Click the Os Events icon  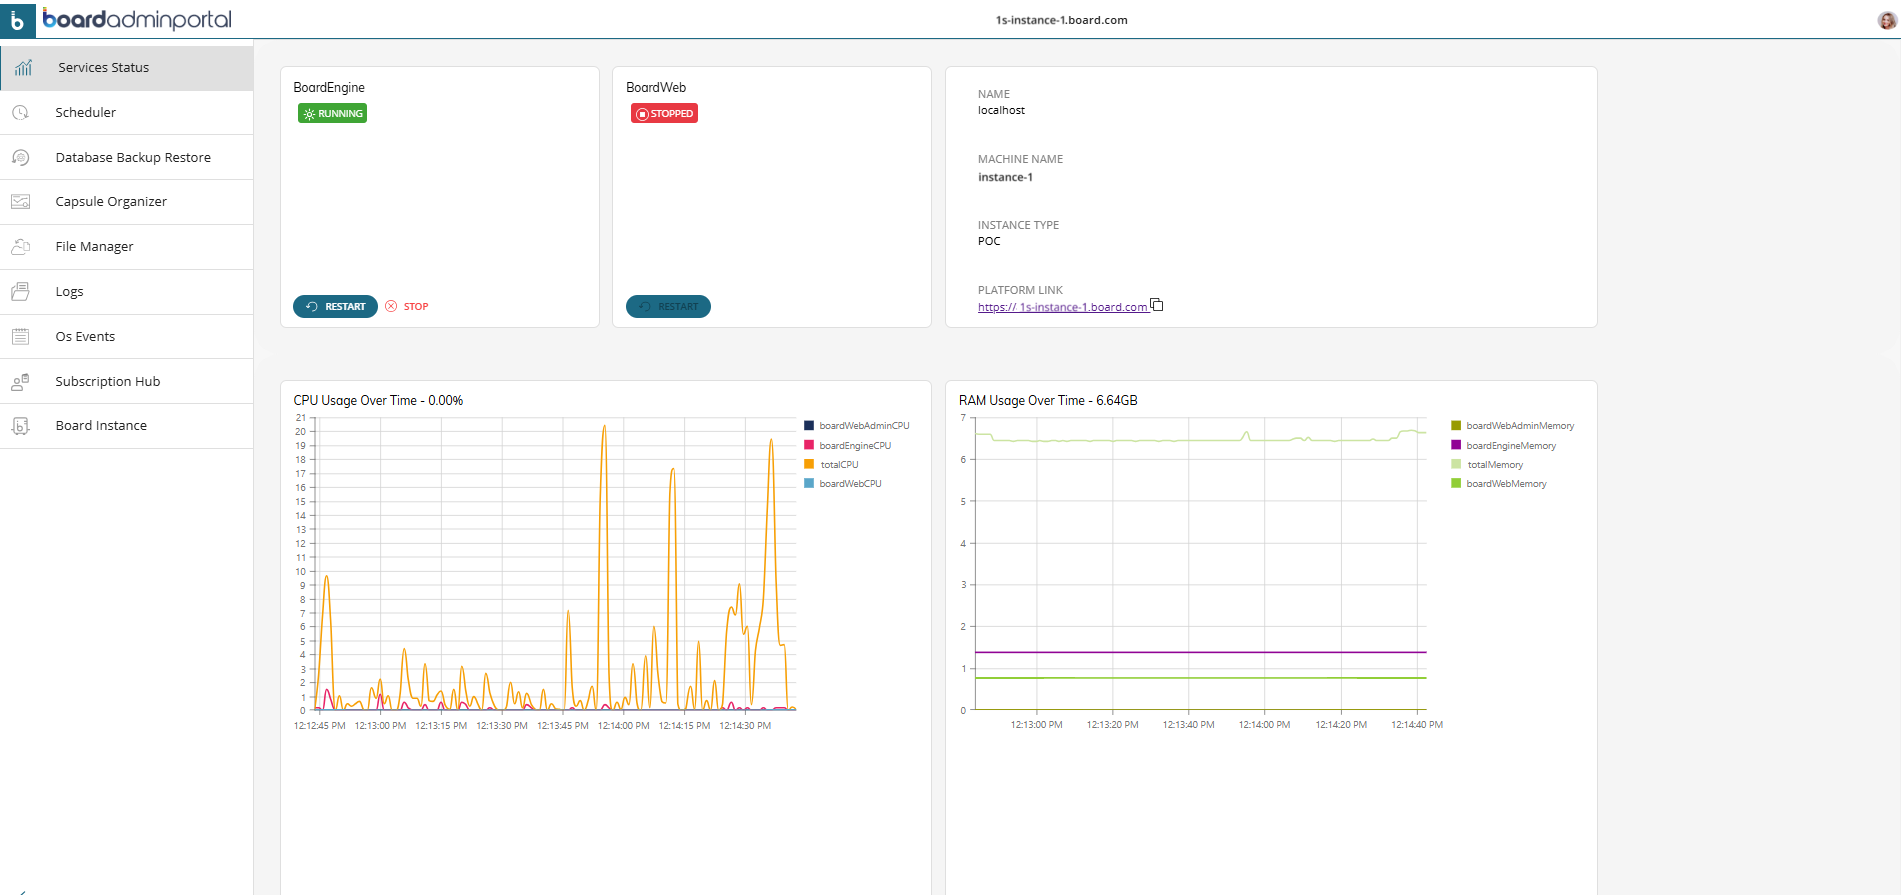pyautogui.click(x=20, y=336)
